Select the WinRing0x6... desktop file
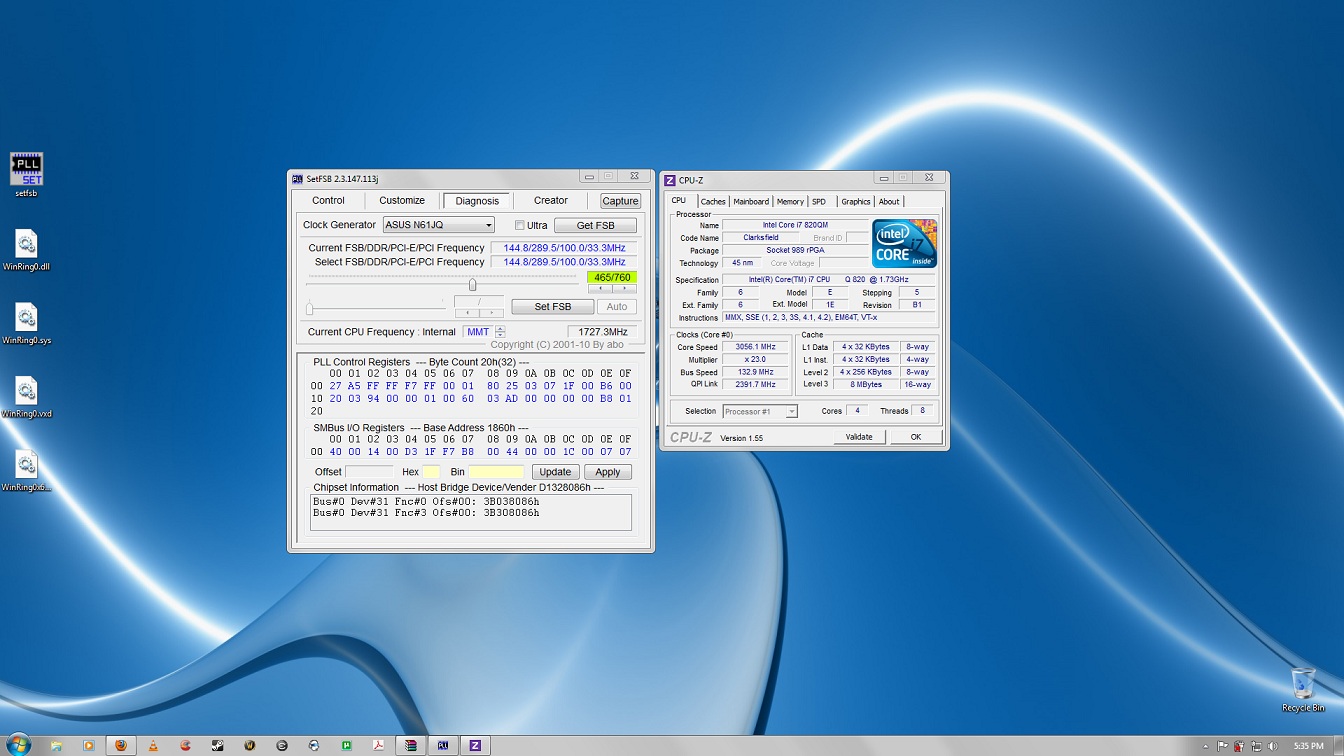The image size is (1344, 756). (27, 471)
